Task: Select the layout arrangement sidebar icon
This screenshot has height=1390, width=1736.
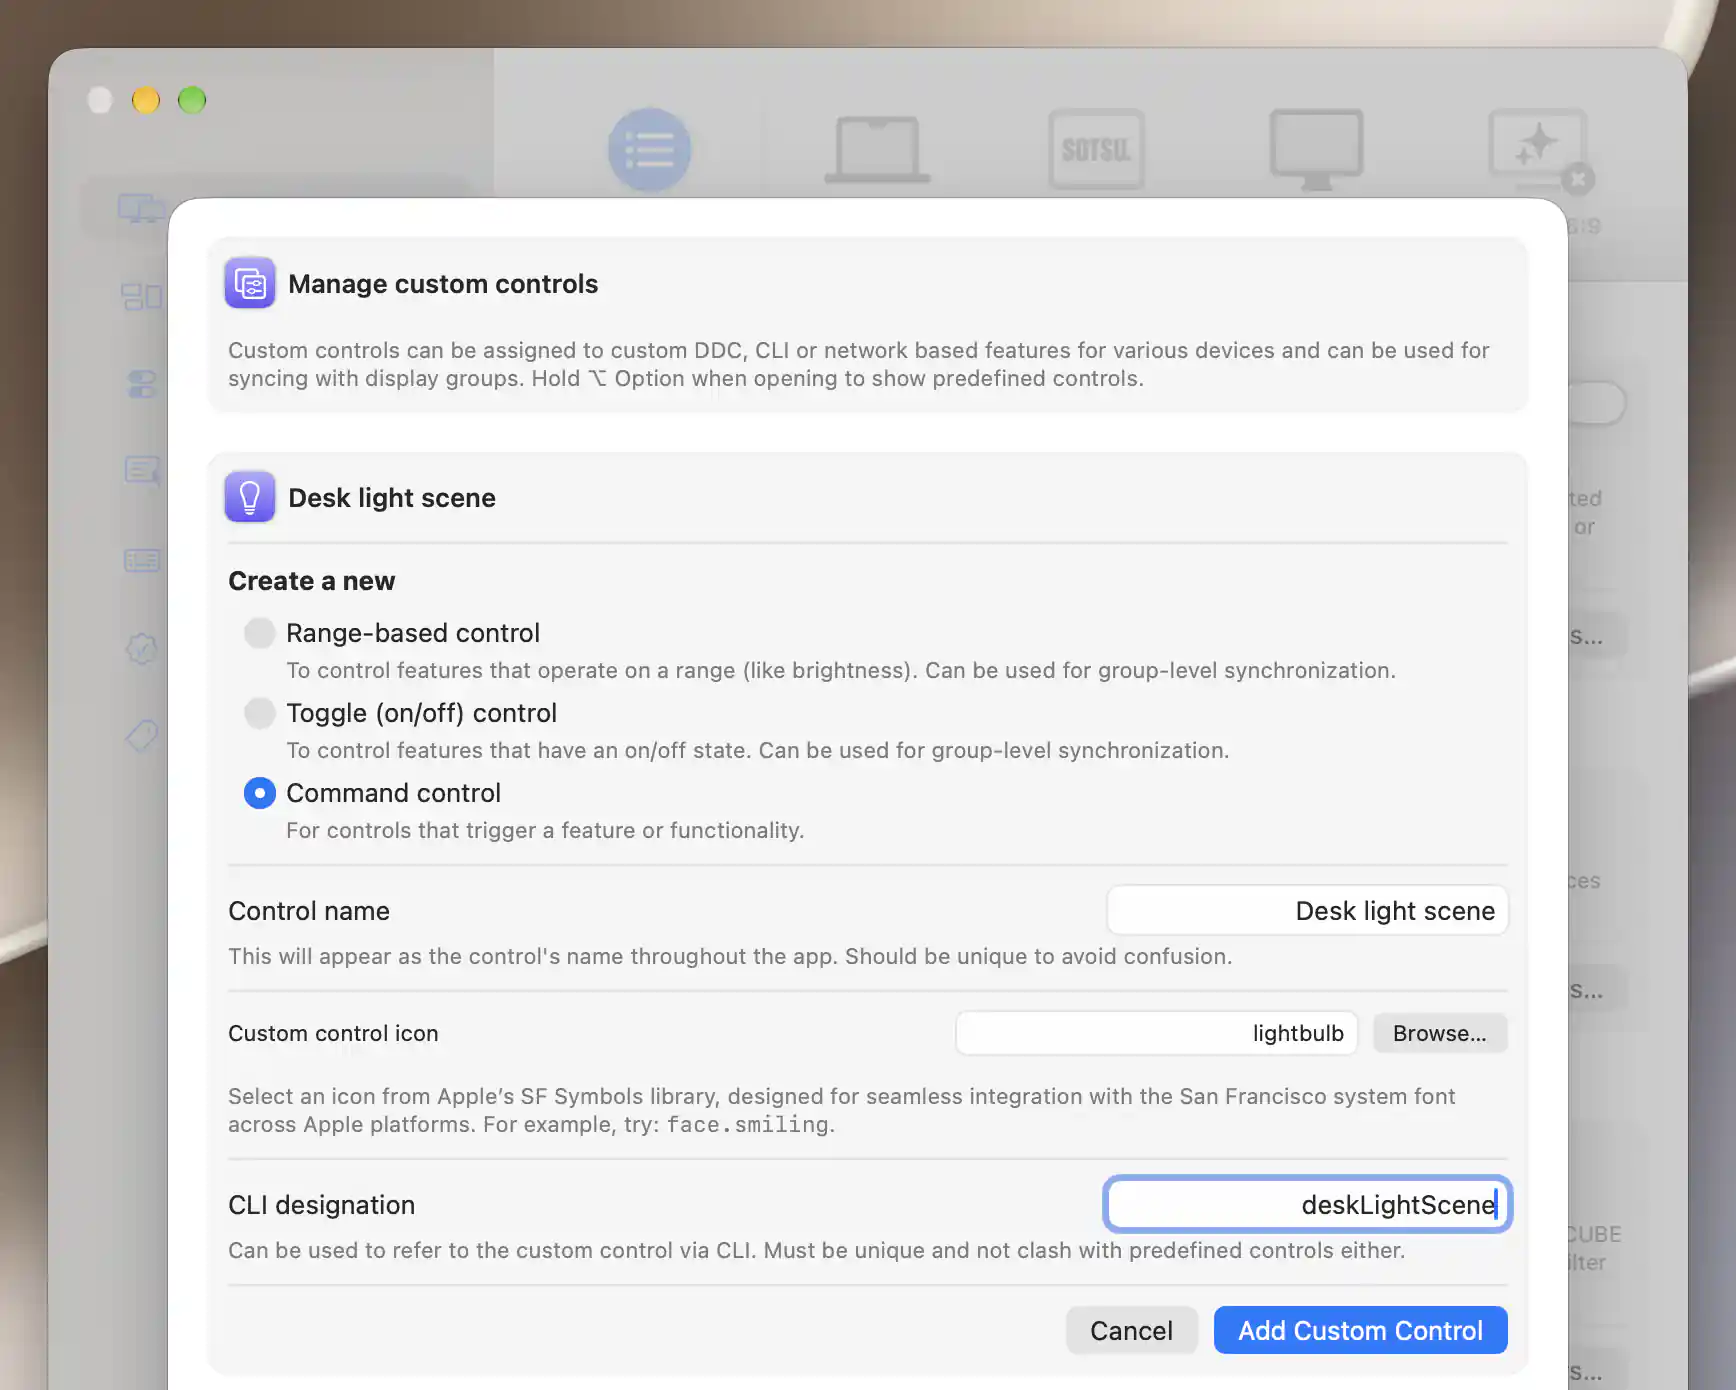Action: coord(141,297)
